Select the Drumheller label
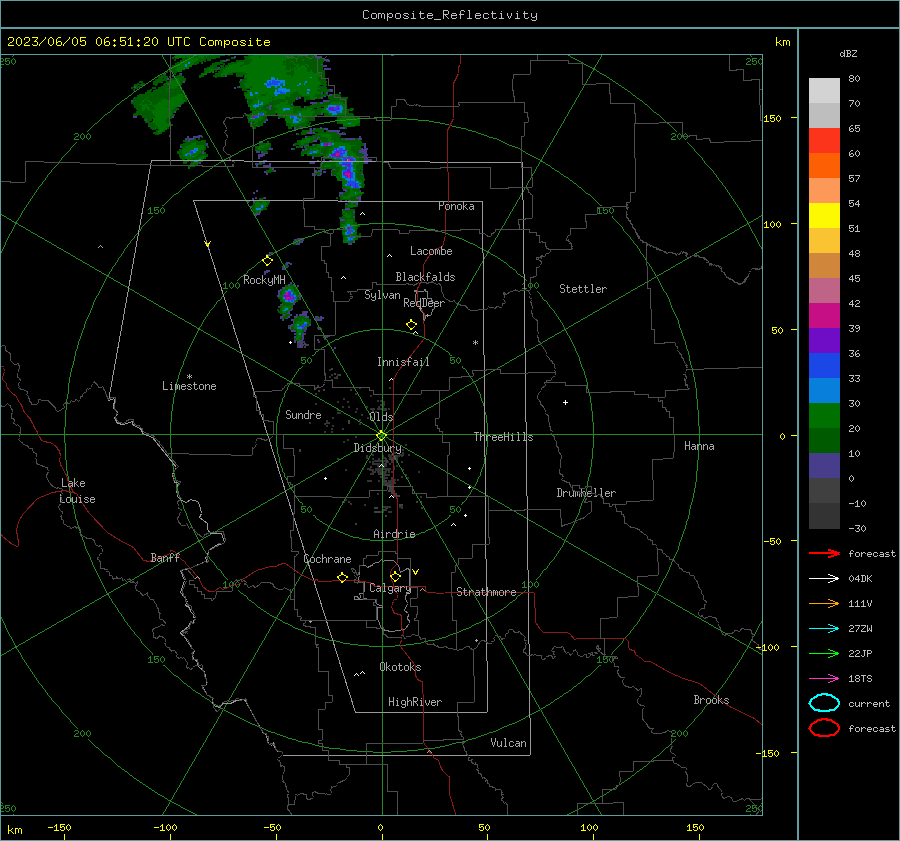The image size is (900, 841). point(586,493)
